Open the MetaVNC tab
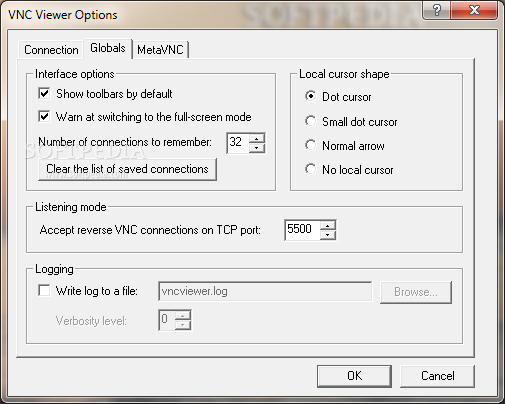Viewport: 505px width, 404px height. [x=160, y=50]
